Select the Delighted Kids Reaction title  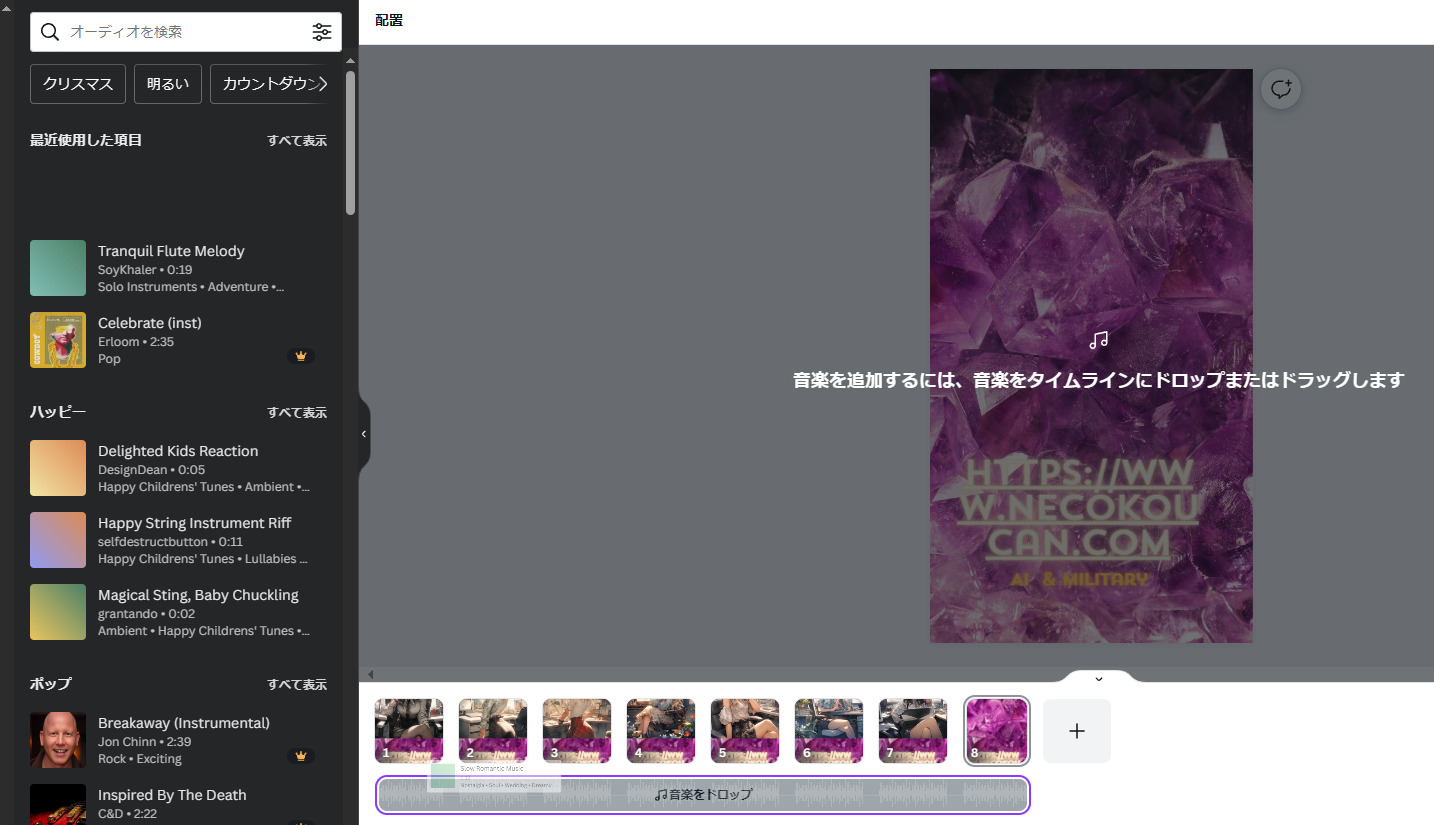(178, 451)
